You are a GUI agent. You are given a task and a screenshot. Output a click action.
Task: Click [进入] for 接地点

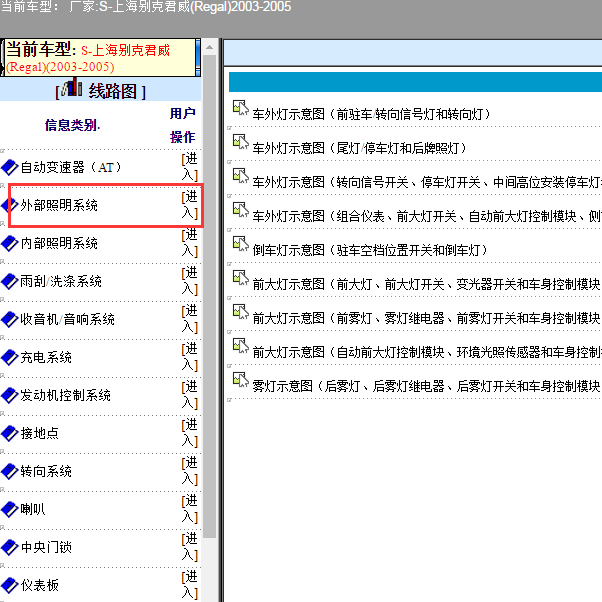click(190, 433)
